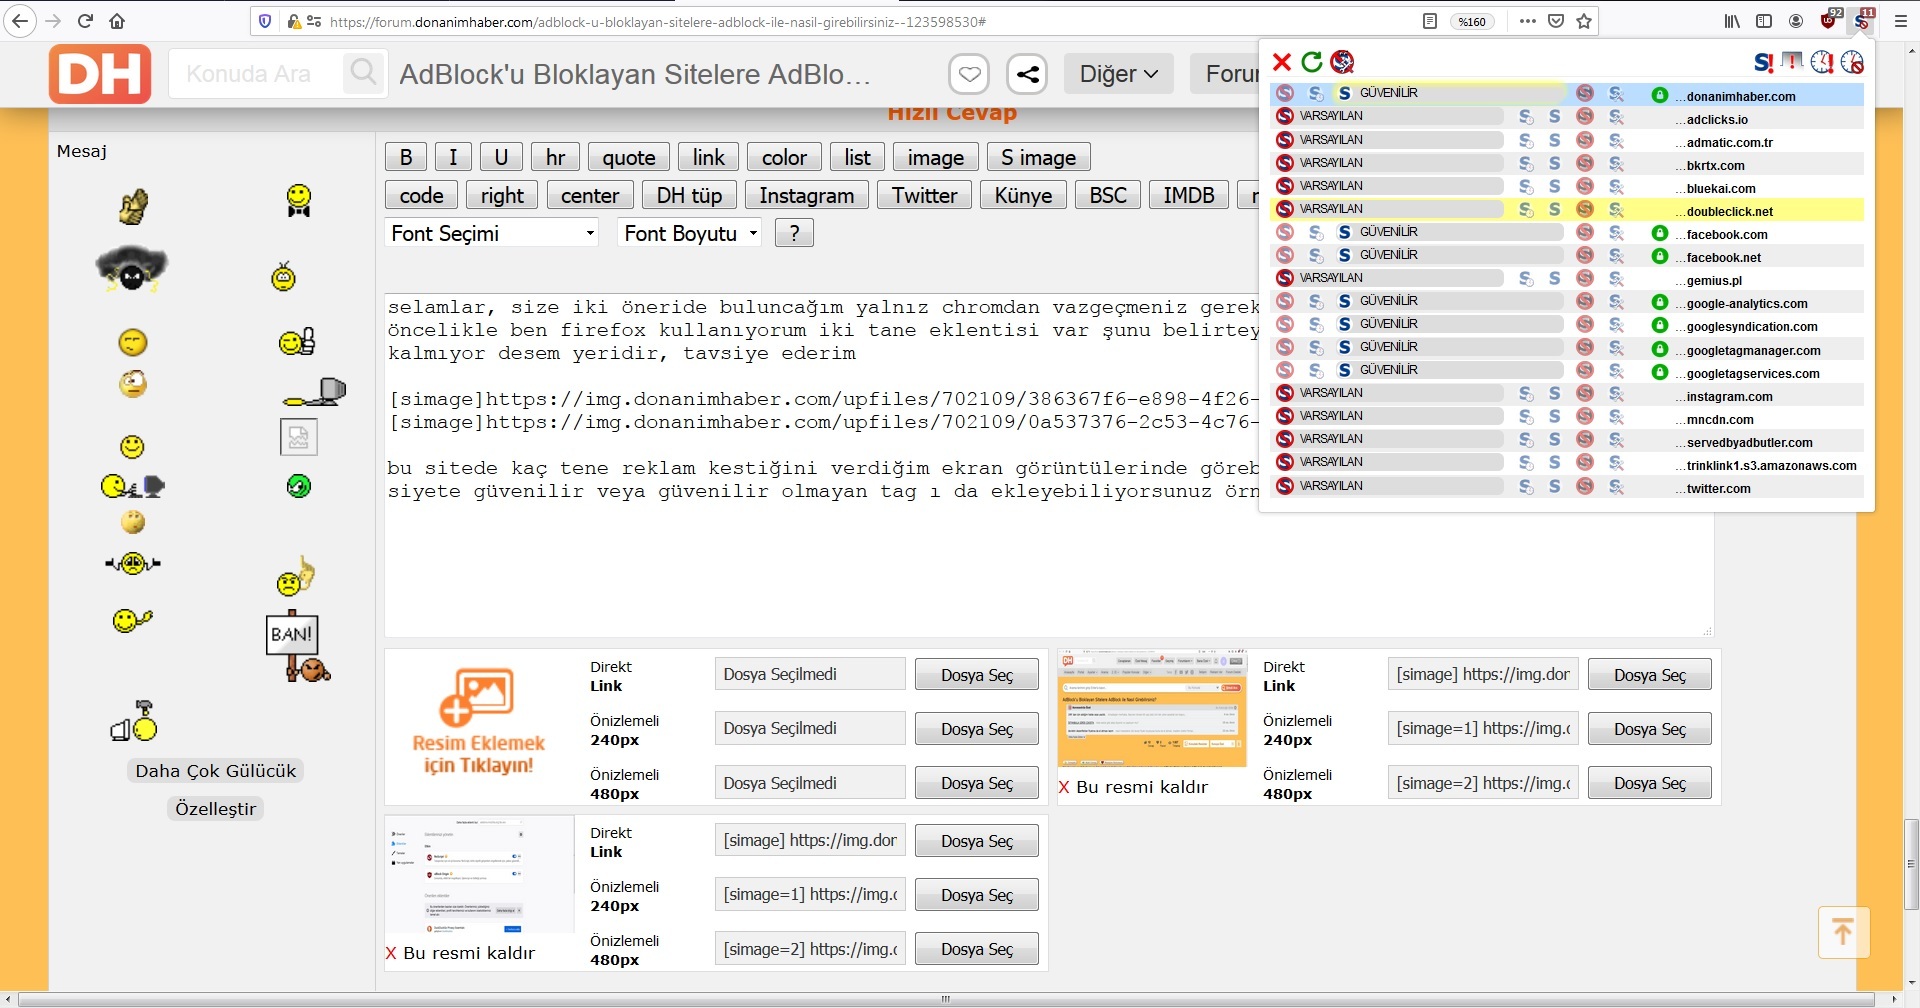Click the browser Home icon
The image size is (1920, 1008).
pos(117,21)
